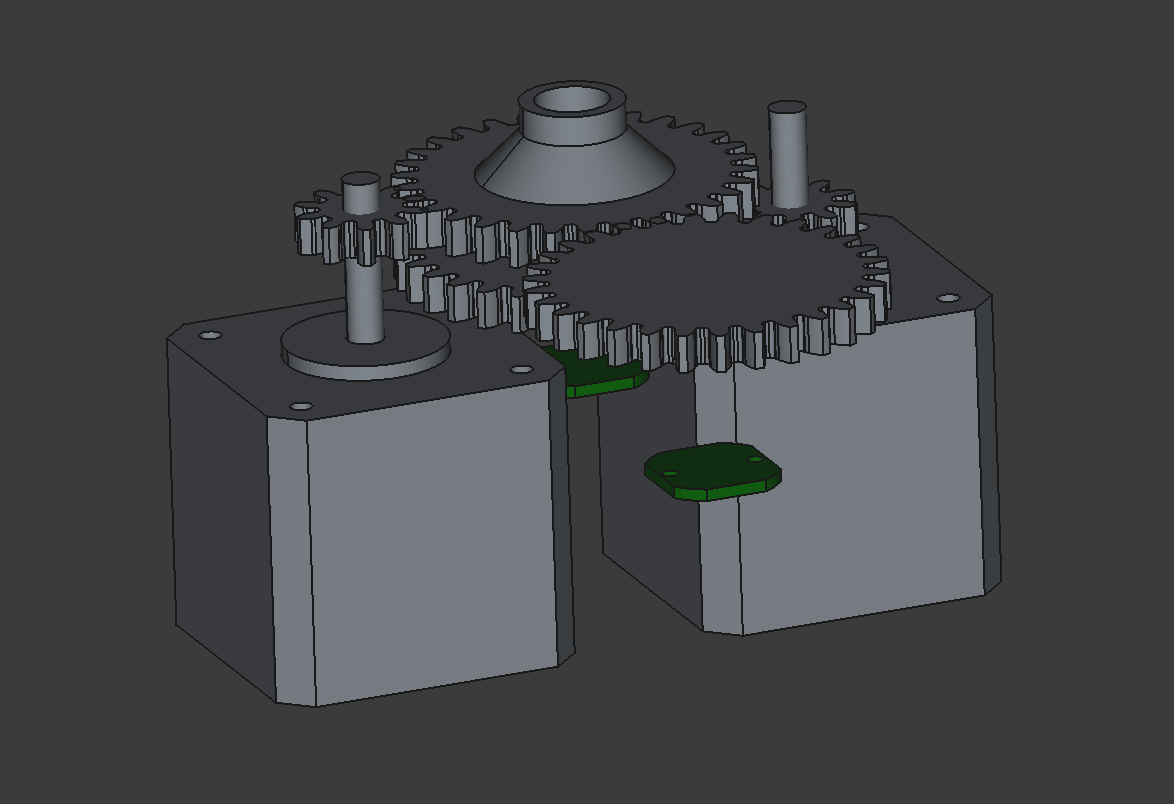1174x804 pixels.
Task: Click the front mounting hole on left motor
Action: 300,406
